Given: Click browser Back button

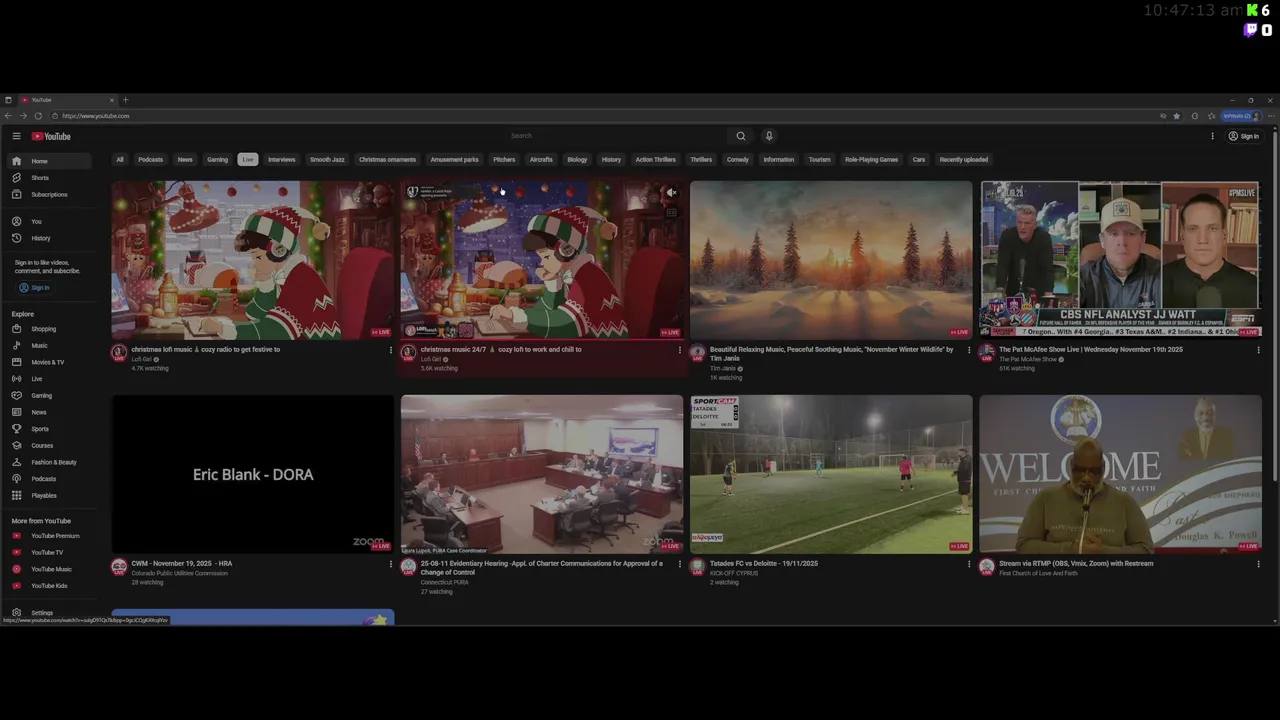Looking at the screenshot, I should tap(9, 116).
